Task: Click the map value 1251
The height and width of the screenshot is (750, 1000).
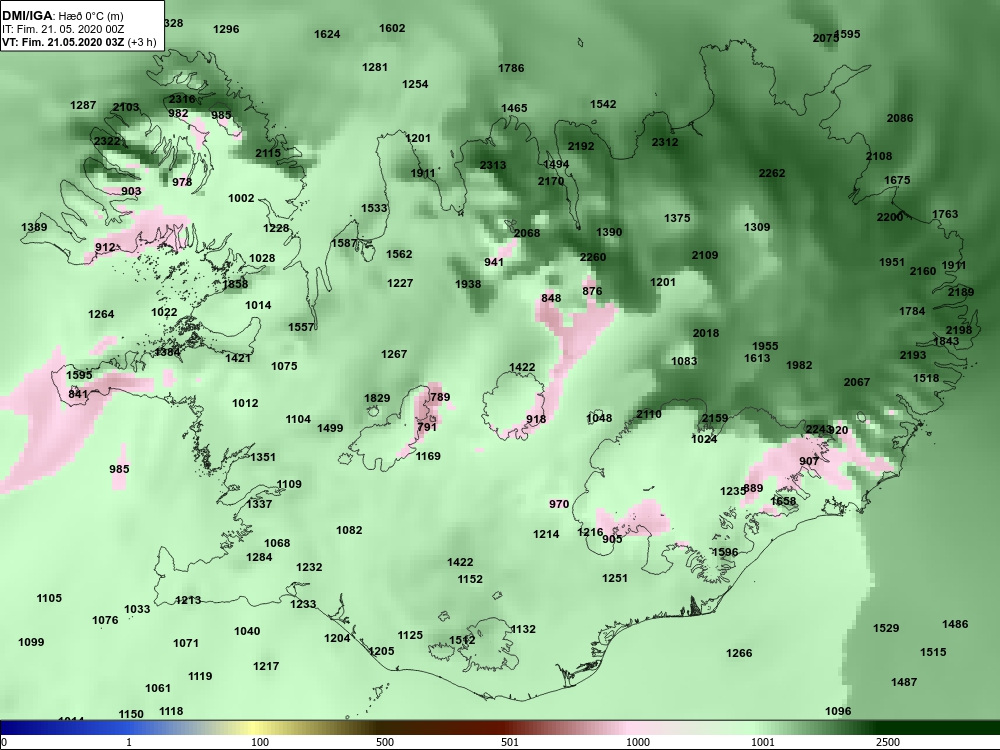Action: tap(615, 578)
